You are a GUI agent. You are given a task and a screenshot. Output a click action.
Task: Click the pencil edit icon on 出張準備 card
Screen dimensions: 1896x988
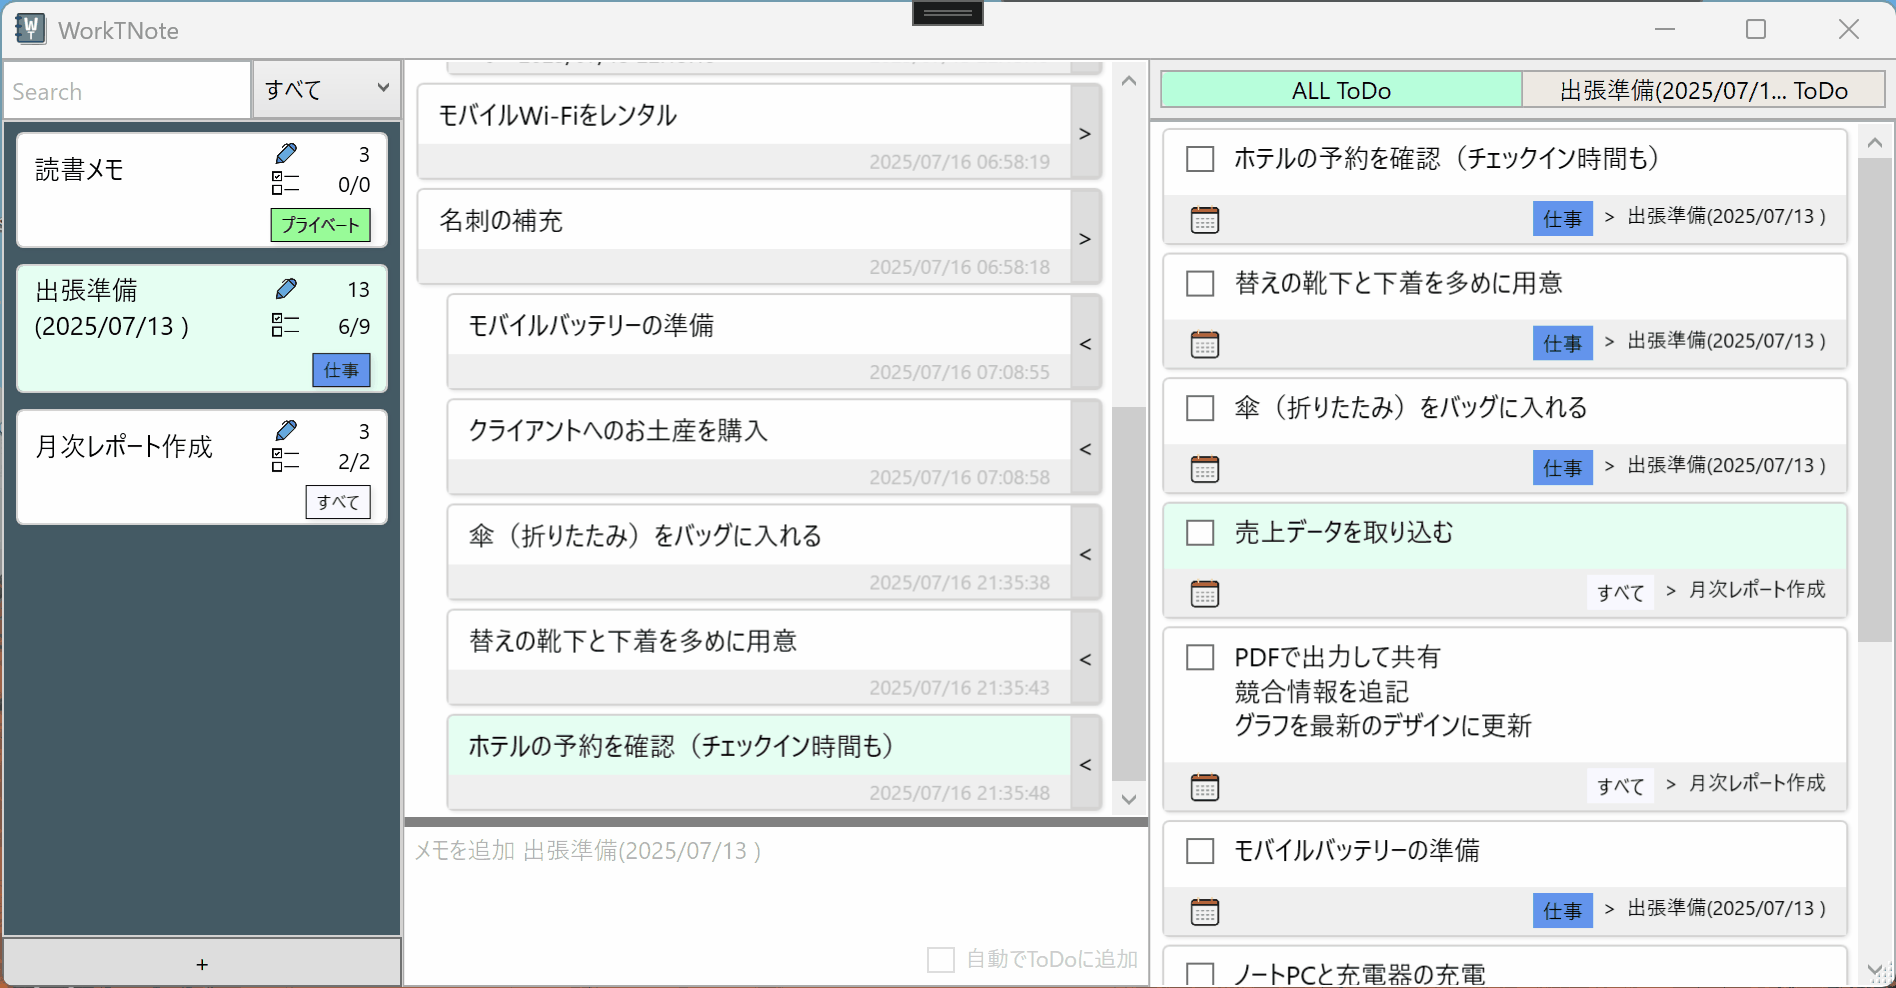point(286,289)
